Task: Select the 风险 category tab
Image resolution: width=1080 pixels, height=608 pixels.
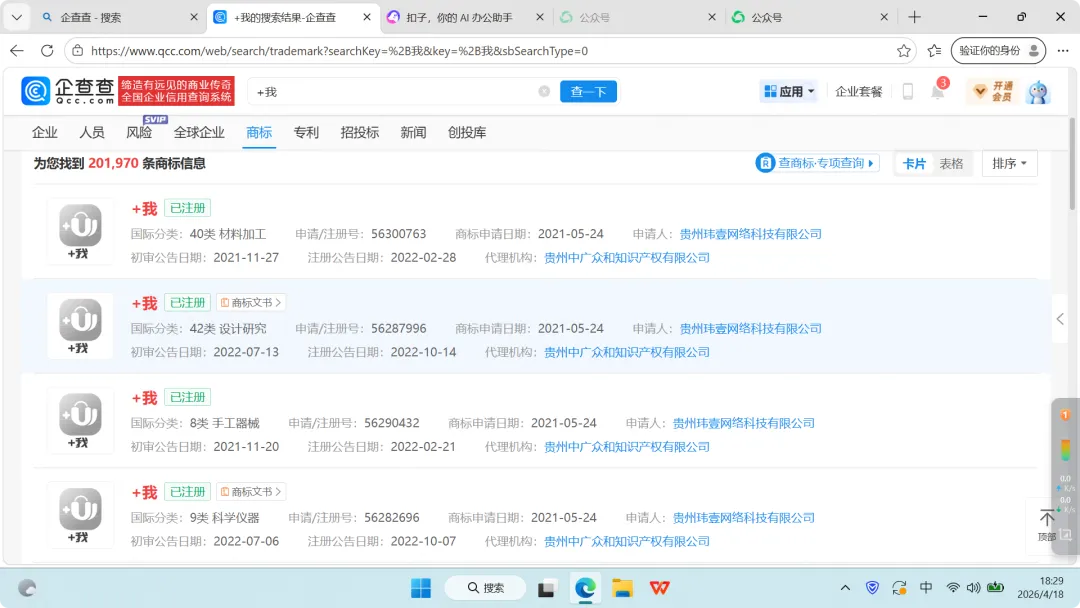Action: coord(139,132)
